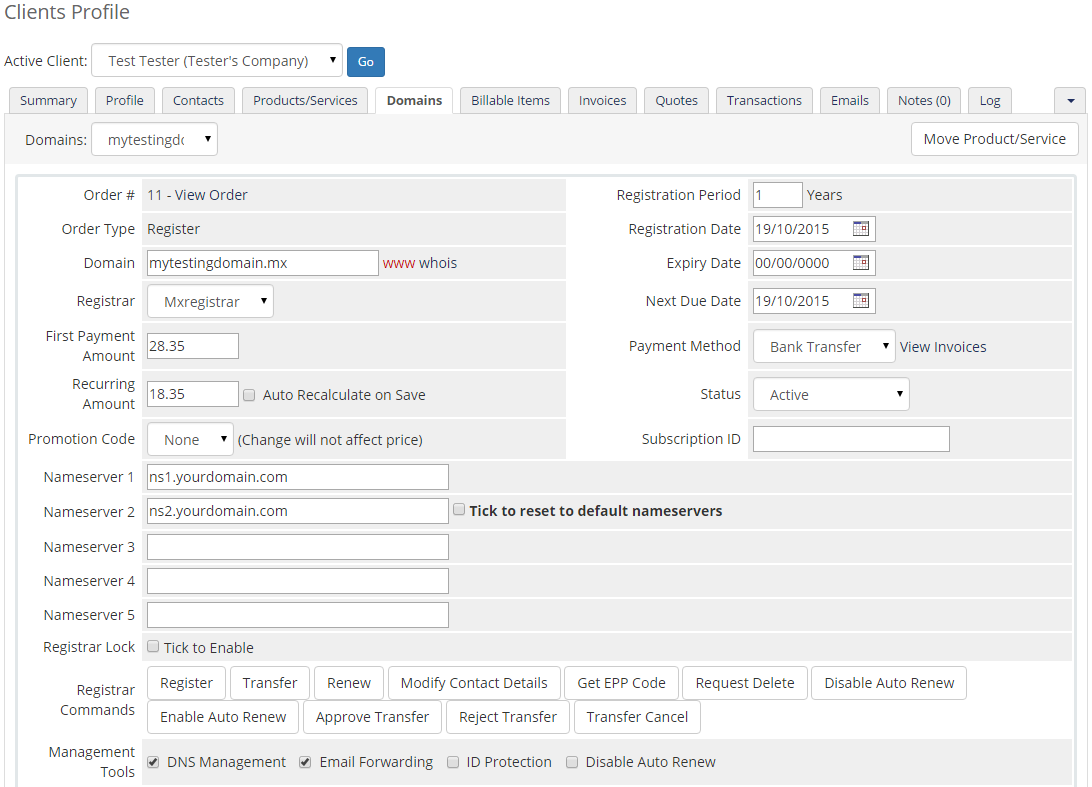Focus empty Nameserver 5 field
The width and height of the screenshot is (1092, 787).
coord(297,615)
